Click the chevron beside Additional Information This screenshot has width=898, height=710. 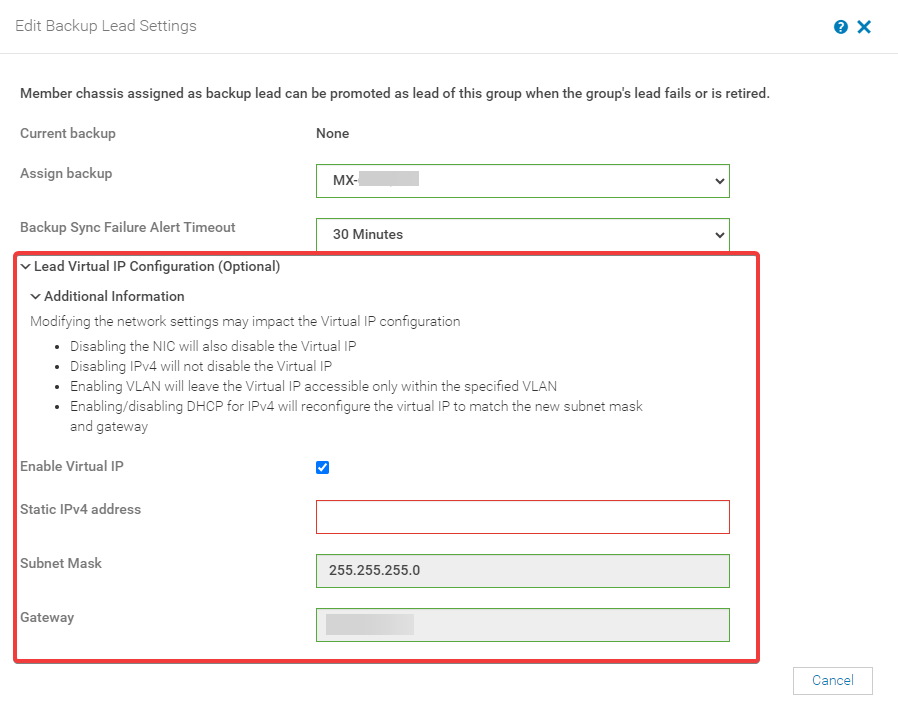tap(36, 296)
